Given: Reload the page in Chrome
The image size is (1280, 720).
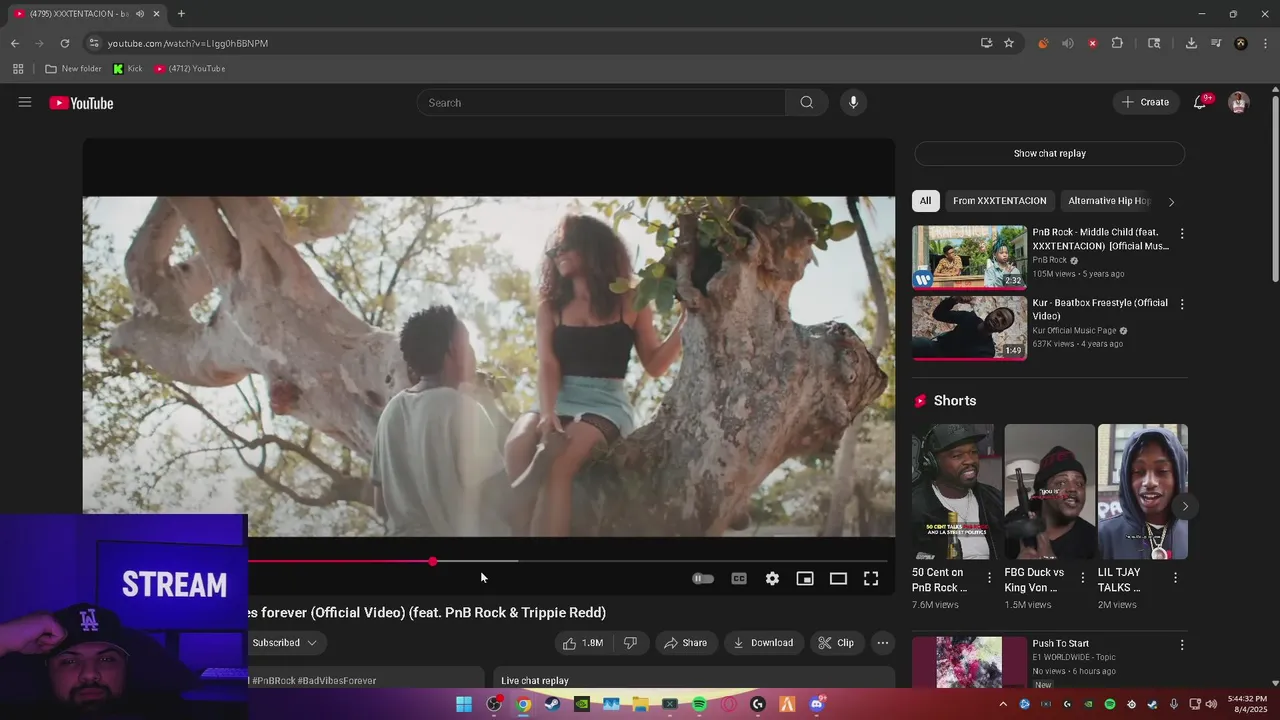Looking at the screenshot, I should [x=65, y=43].
